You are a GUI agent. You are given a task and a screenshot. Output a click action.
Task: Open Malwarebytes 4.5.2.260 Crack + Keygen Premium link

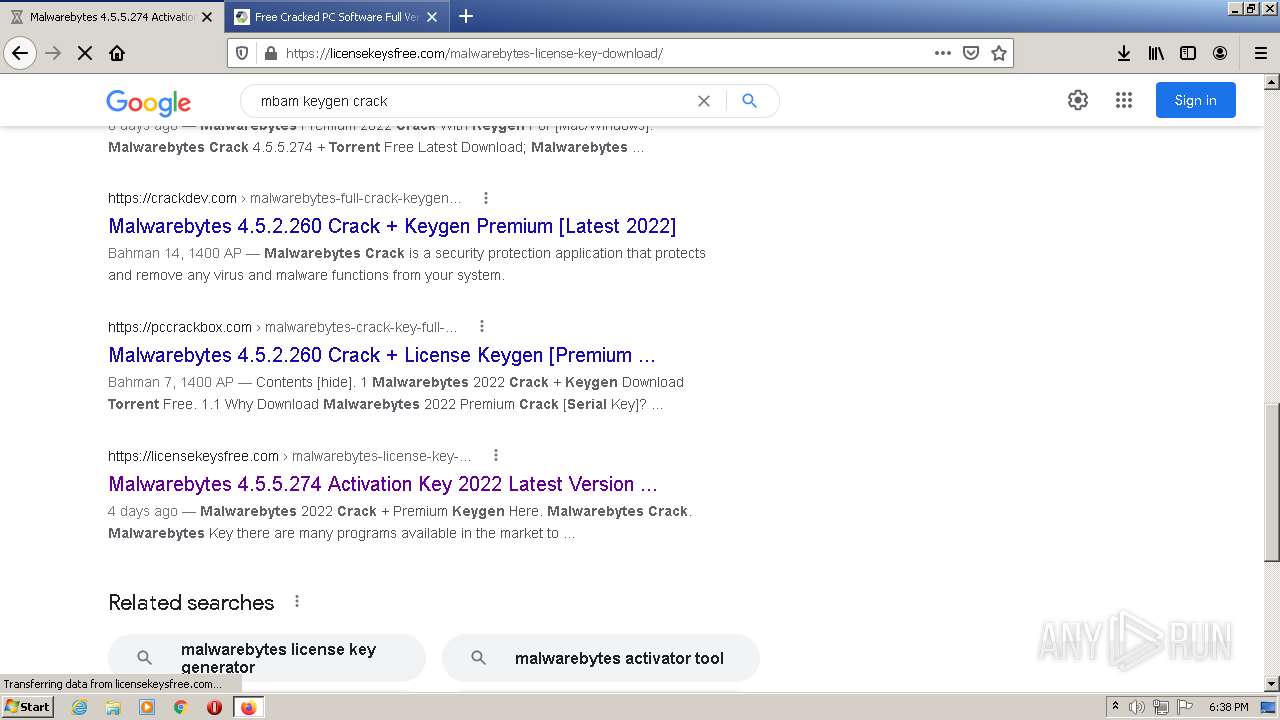392,226
